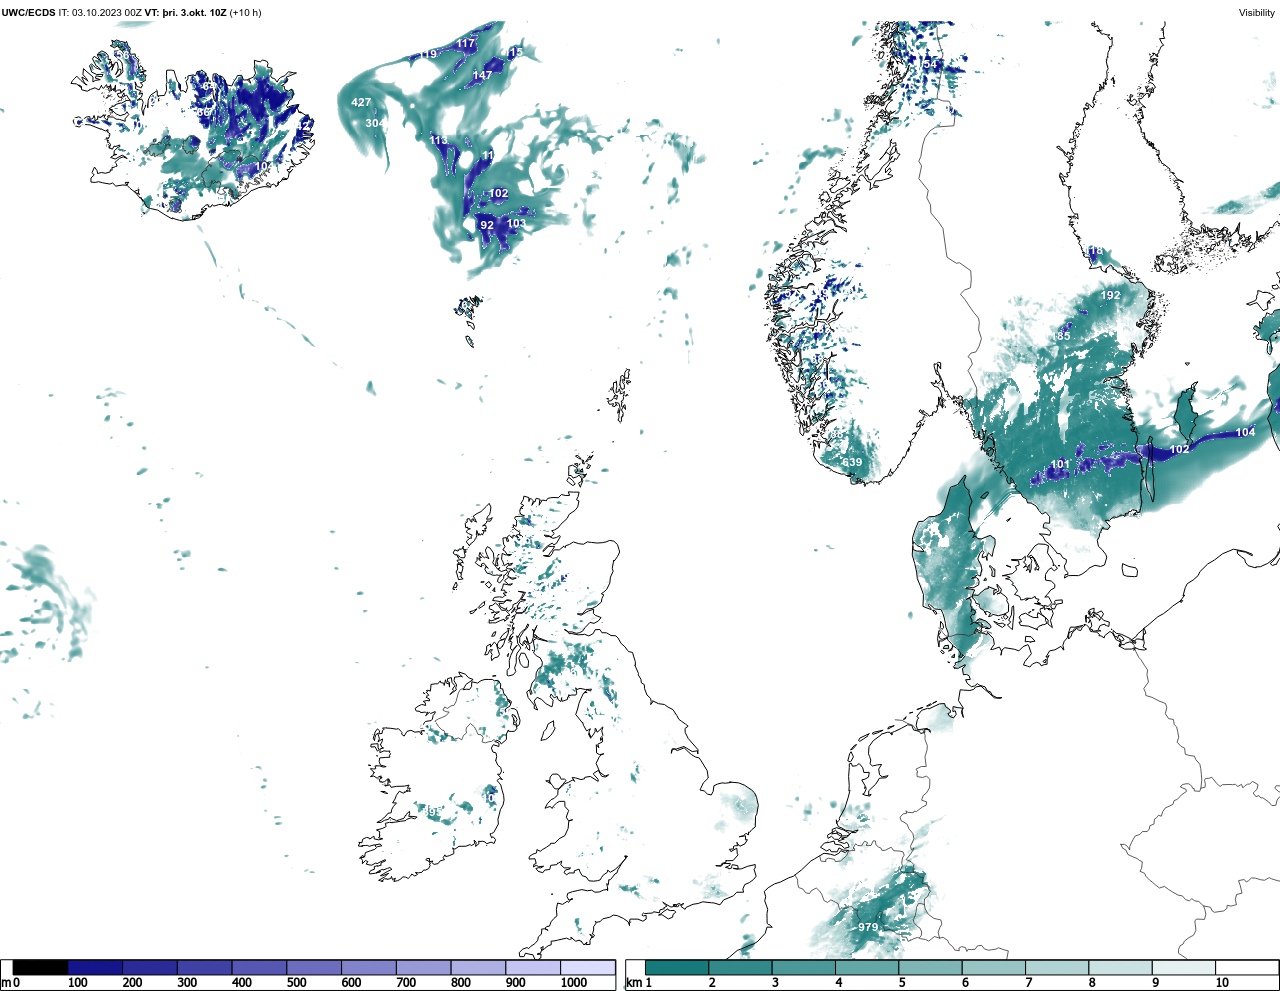The width and height of the screenshot is (1280, 991).
Task: Select the "113" map value label
Action: tap(439, 140)
